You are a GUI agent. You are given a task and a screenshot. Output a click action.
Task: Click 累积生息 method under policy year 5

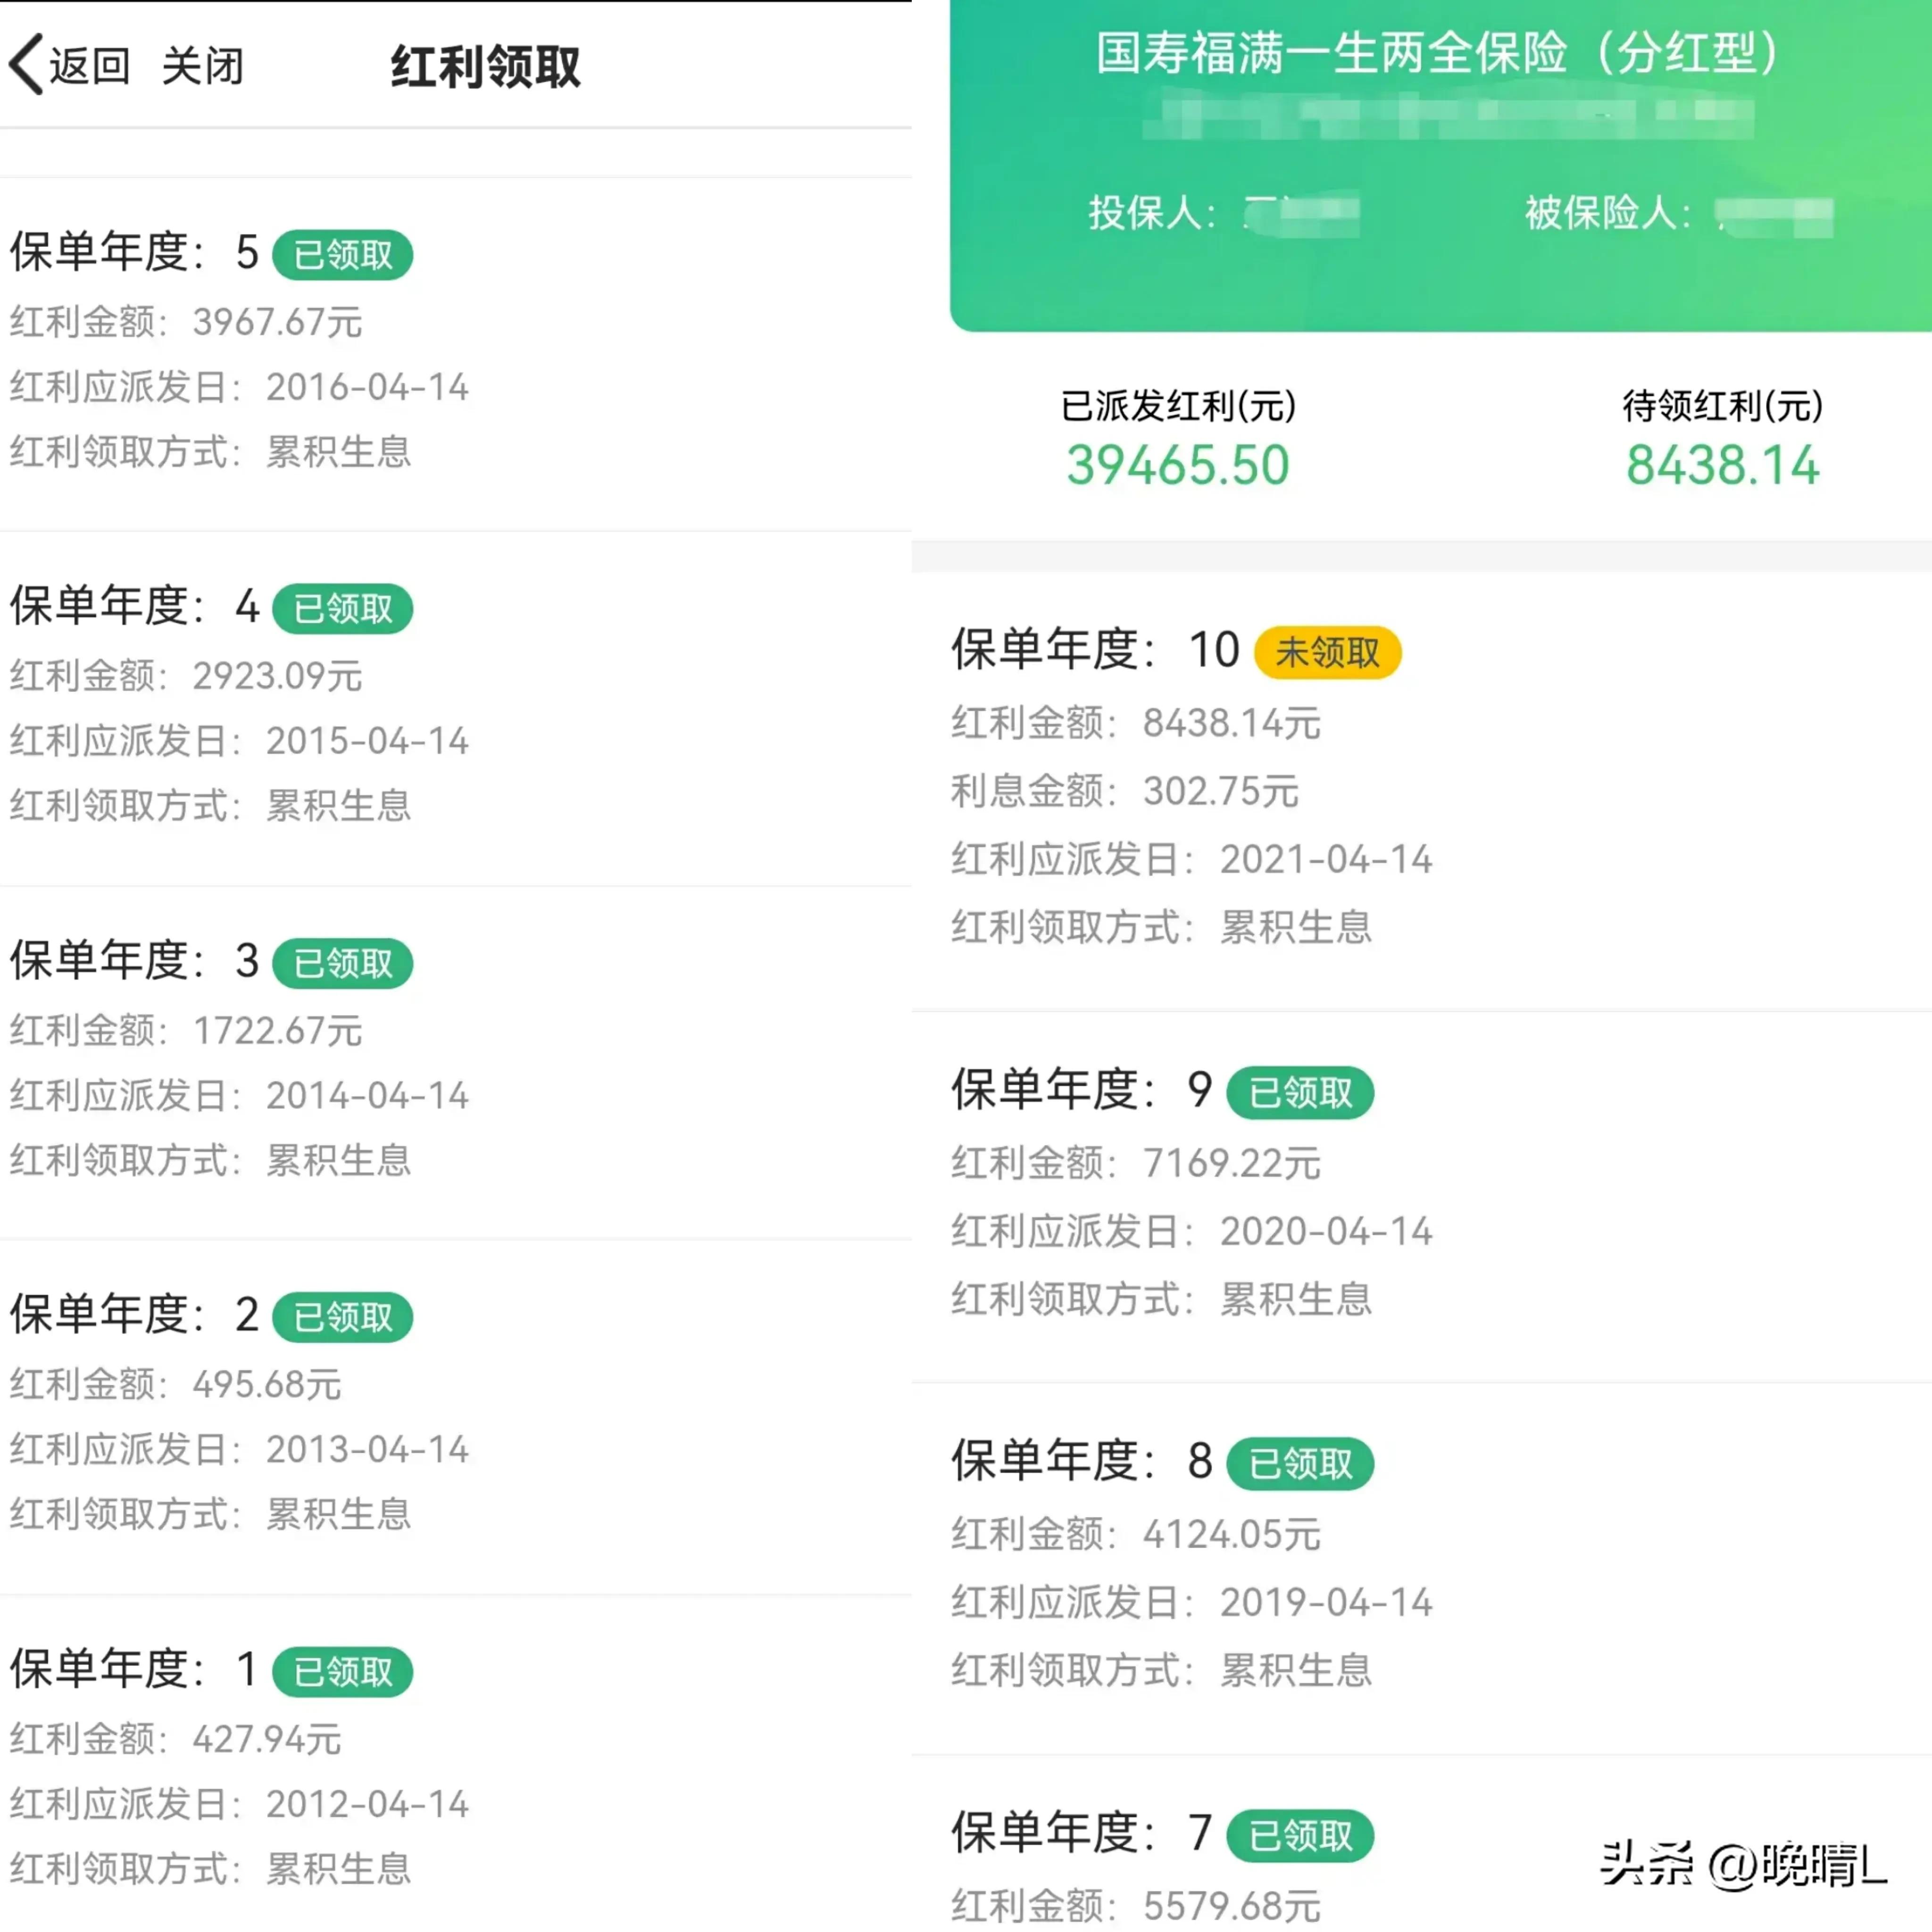pos(339,453)
